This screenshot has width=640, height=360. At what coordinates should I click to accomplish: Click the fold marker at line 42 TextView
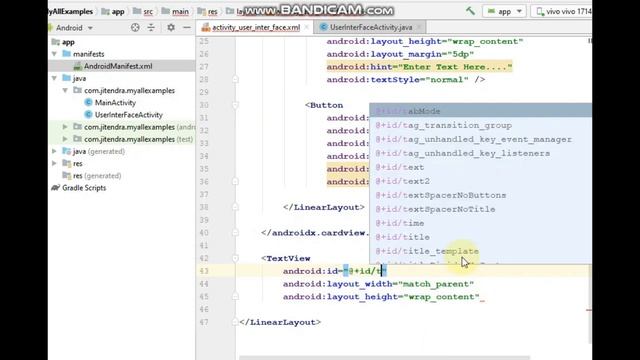pyautogui.click(x=235, y=258)
